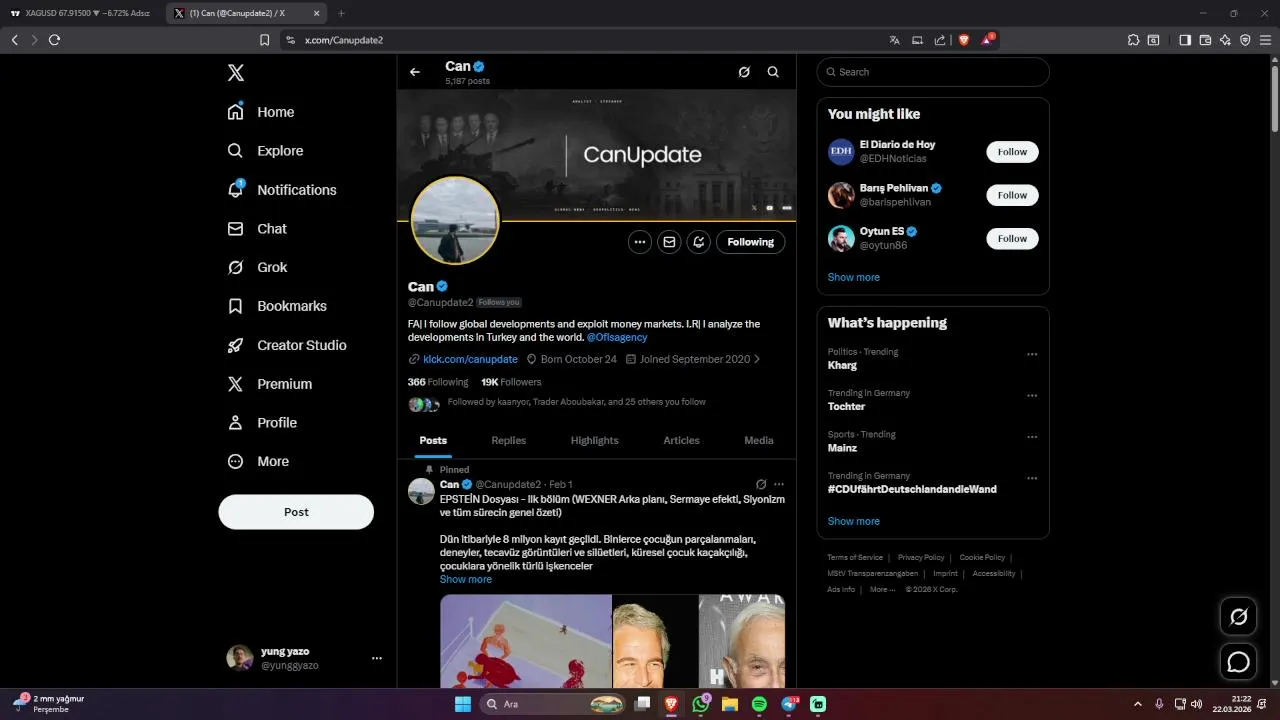Show more under What's happening
The height and width of the screenshot is (720, 1280).
coord(854,521)
